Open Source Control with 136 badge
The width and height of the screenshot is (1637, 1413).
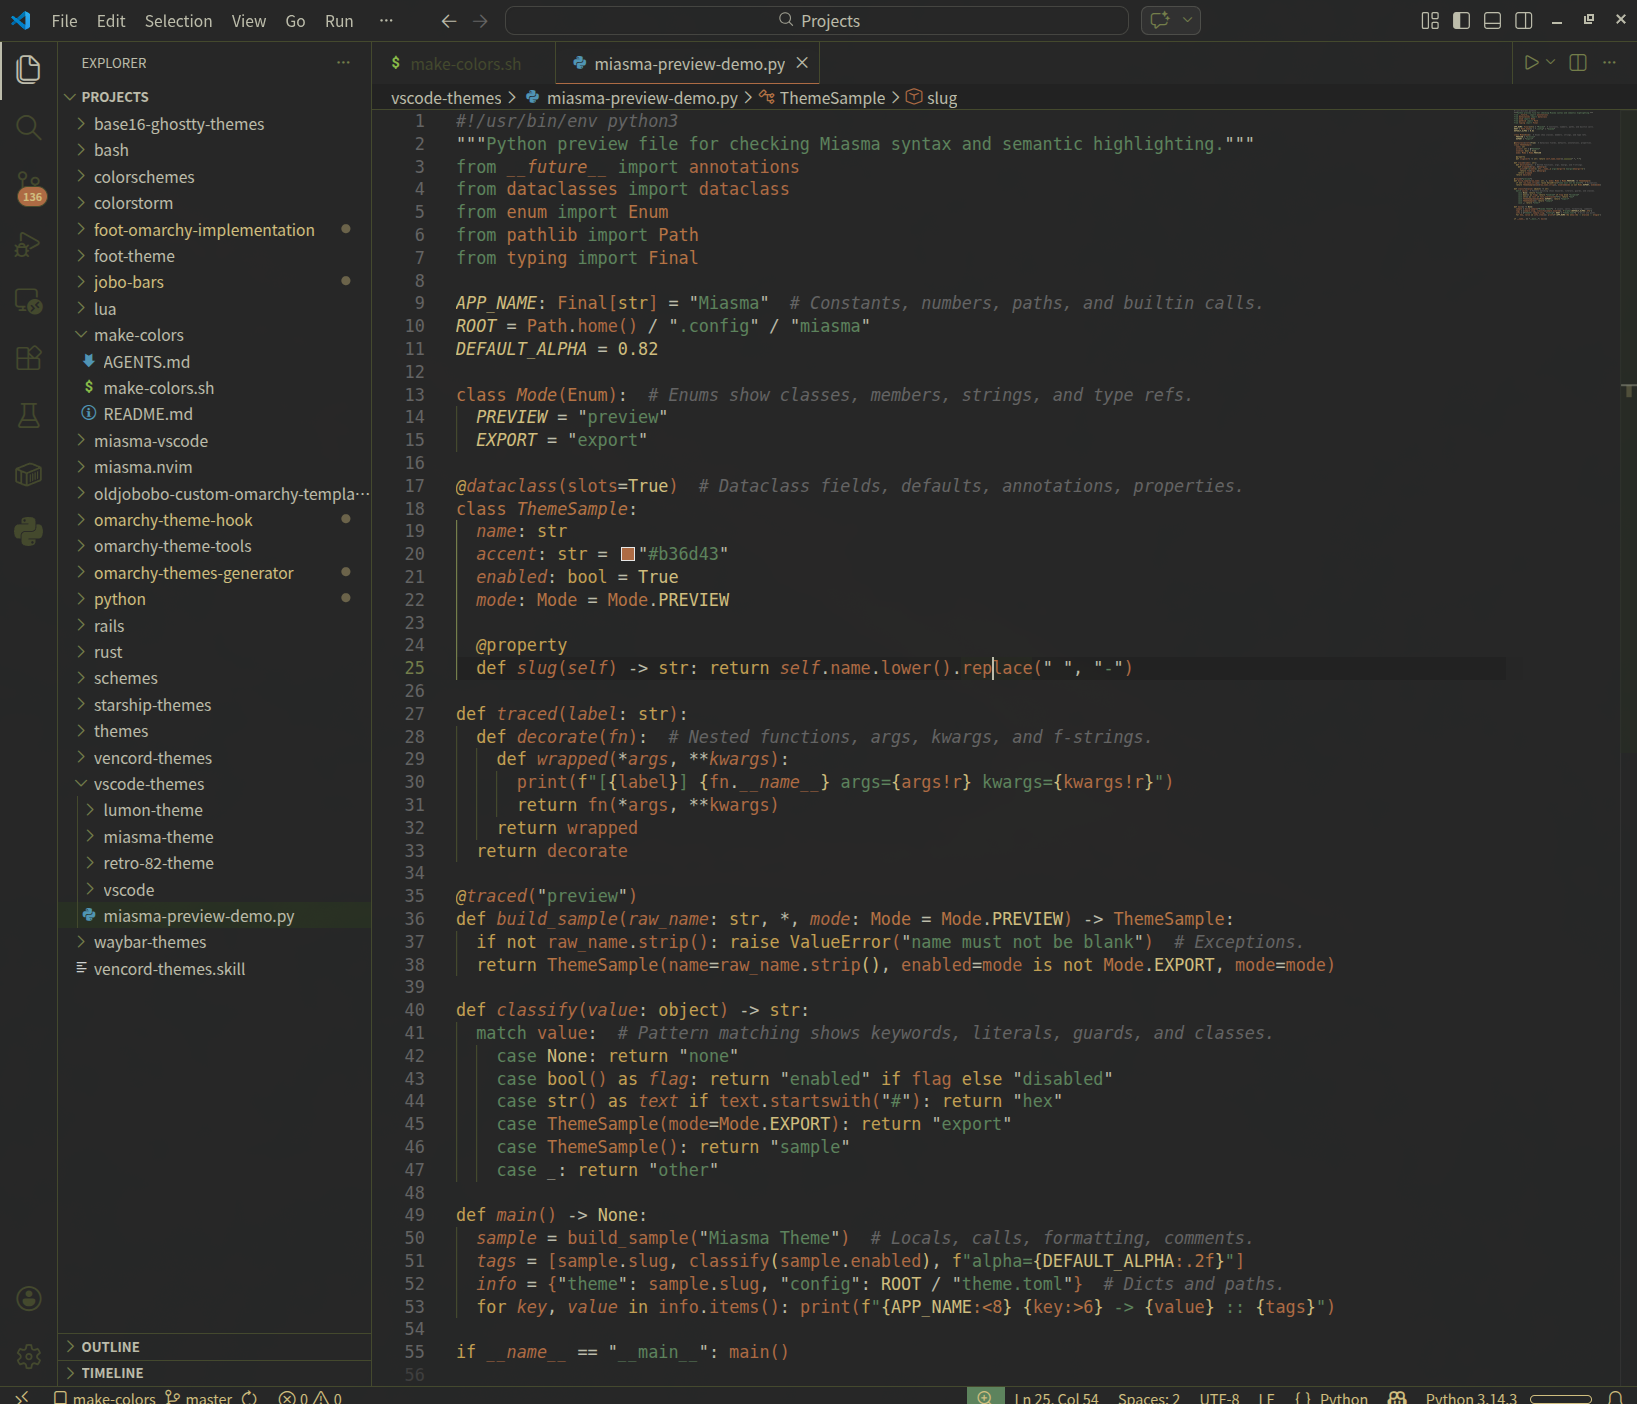28,187
